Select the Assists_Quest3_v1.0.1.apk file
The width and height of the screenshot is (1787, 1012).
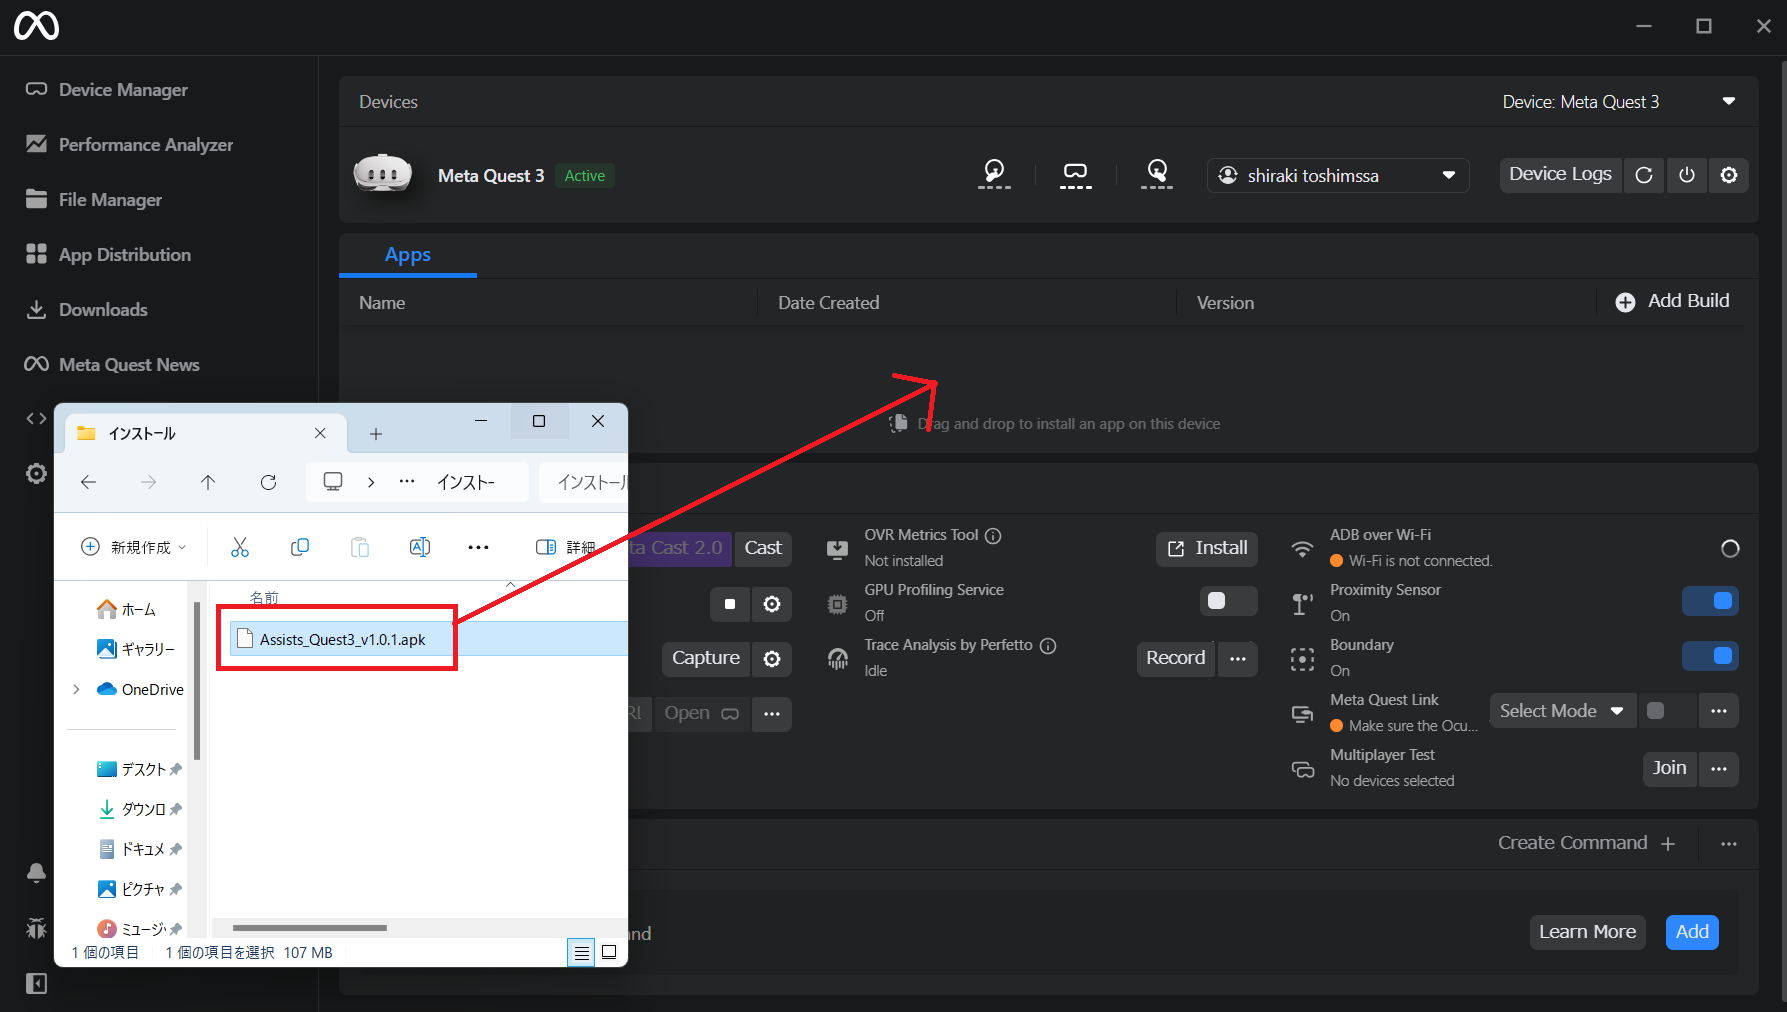[x=342, y=640]
